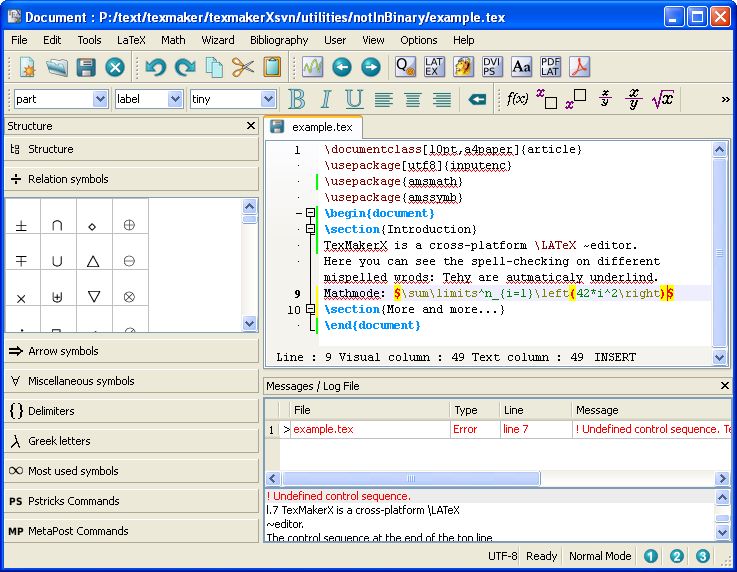This screenshot has height=572, width=737.
Task: Open the Greek letters panel
Action: (x=59, y=441)
